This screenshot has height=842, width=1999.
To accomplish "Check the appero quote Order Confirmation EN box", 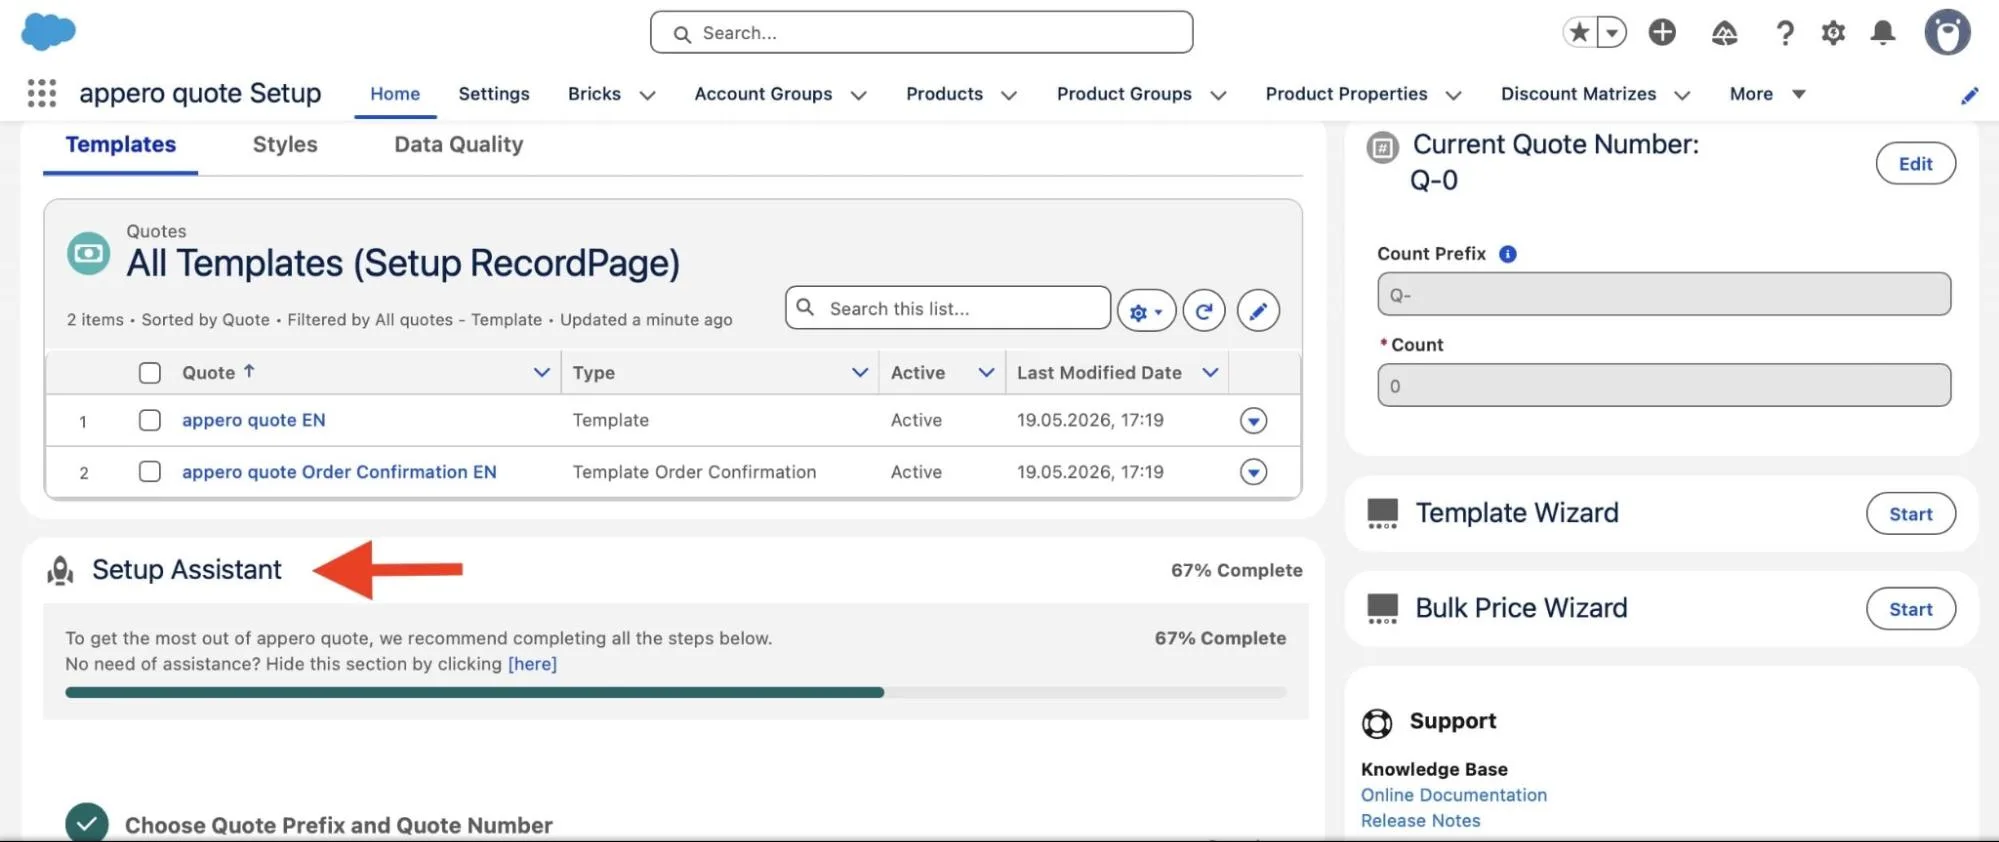I will pyautogui.click(x=150, y=471).
